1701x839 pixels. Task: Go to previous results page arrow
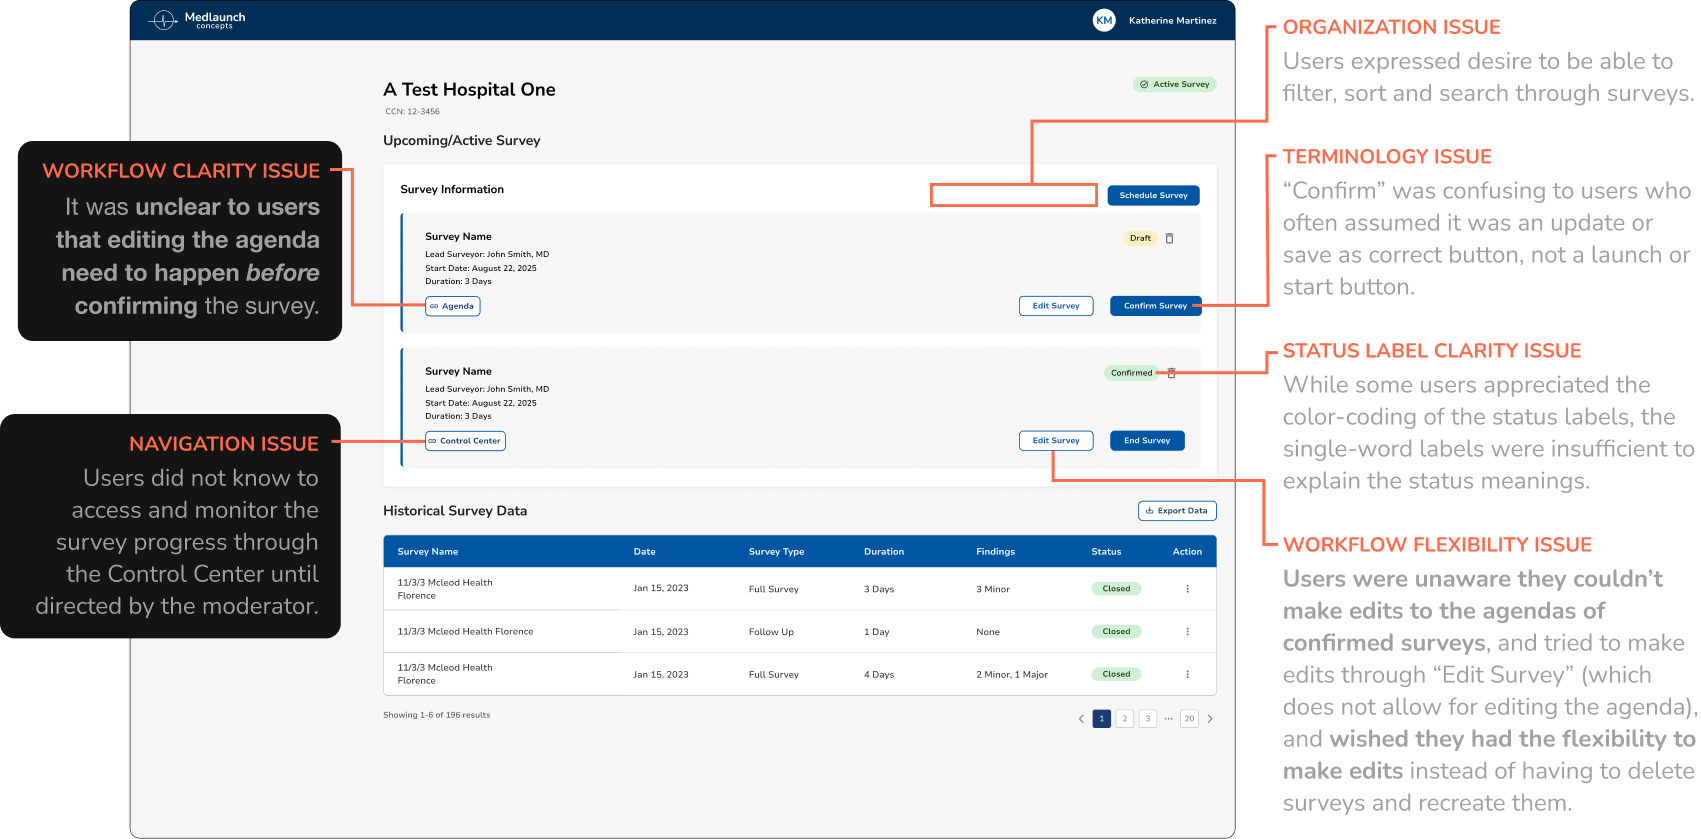1081,719
